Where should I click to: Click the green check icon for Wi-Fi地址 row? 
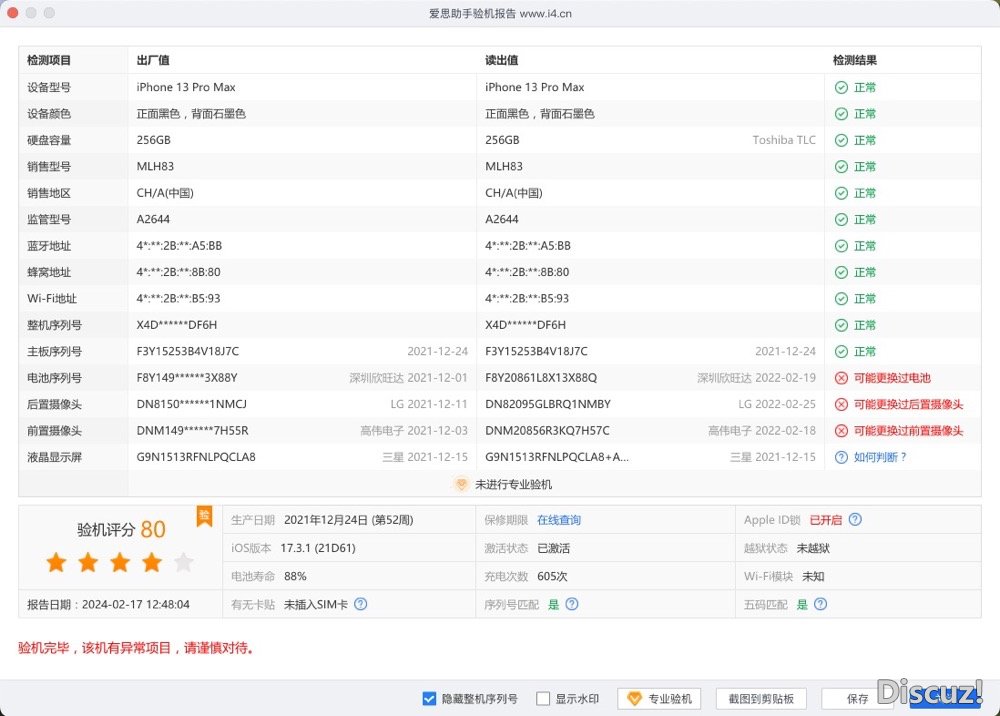pos(841,298)
